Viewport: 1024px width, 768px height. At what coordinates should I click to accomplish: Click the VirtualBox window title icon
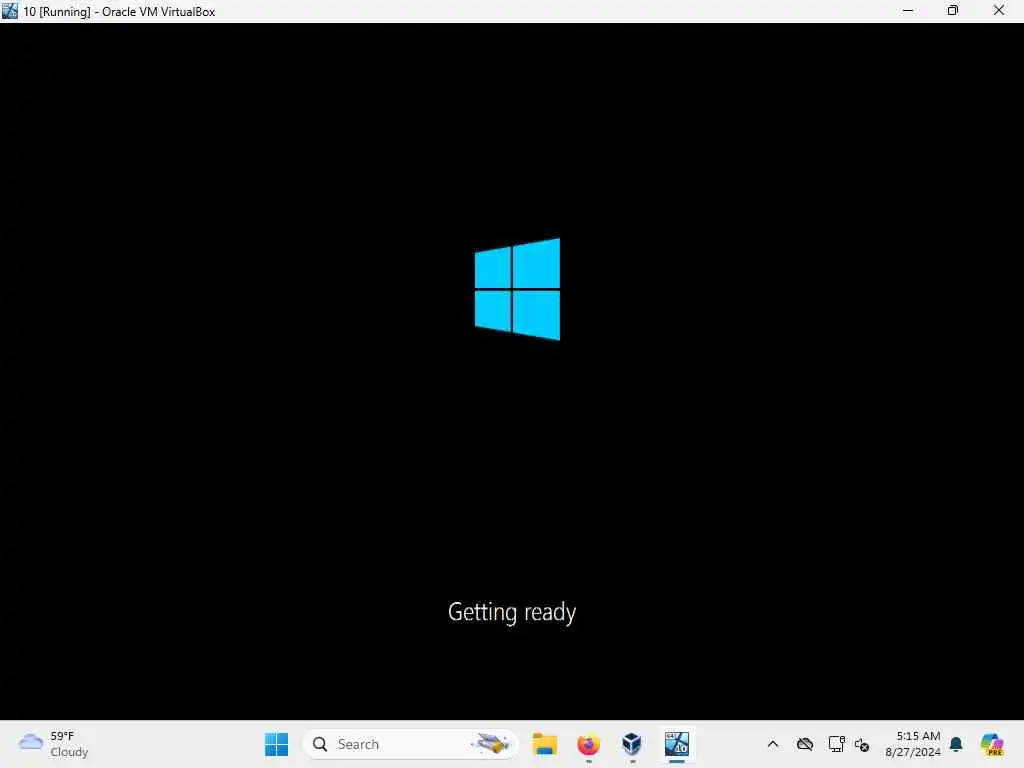point(10,11)
